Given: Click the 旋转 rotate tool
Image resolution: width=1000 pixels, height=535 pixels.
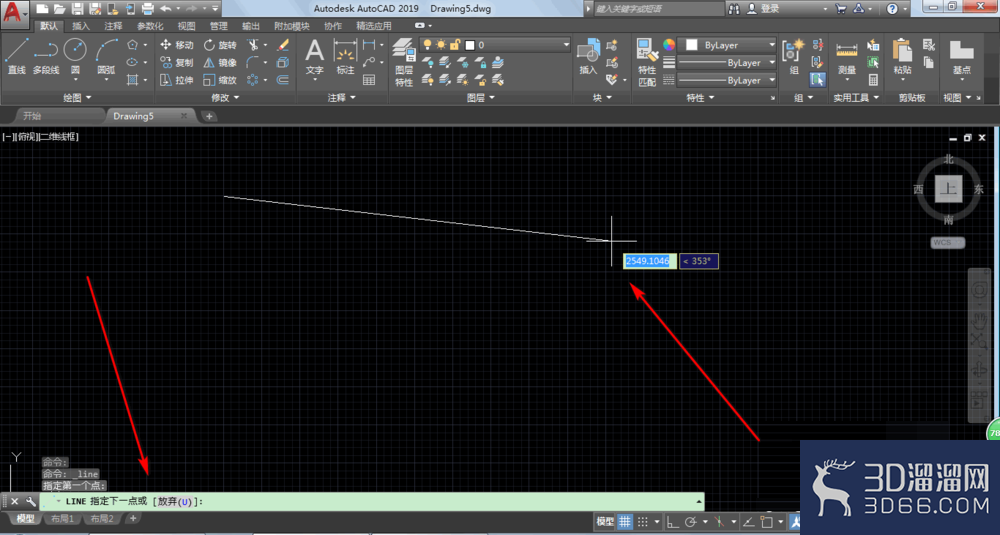Looking at the screenshot, I should (x=220, y=45).
